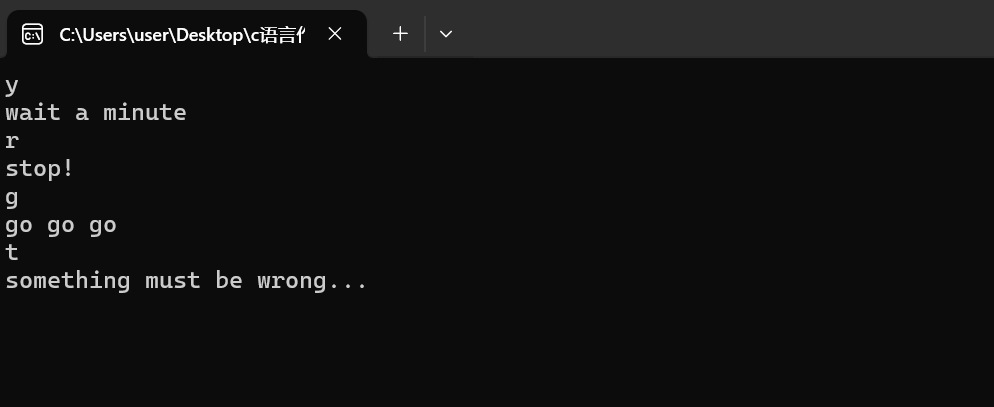Click the 't' input line
994x407 pixels.
12,252
